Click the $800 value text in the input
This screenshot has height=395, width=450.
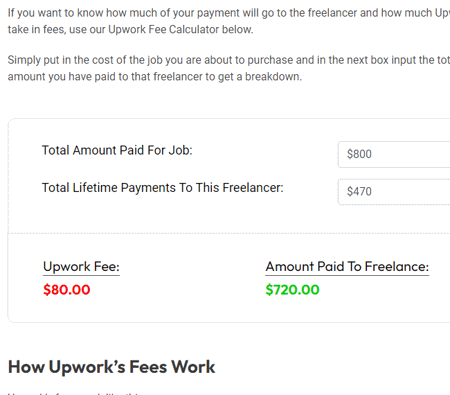click(359, 154)
